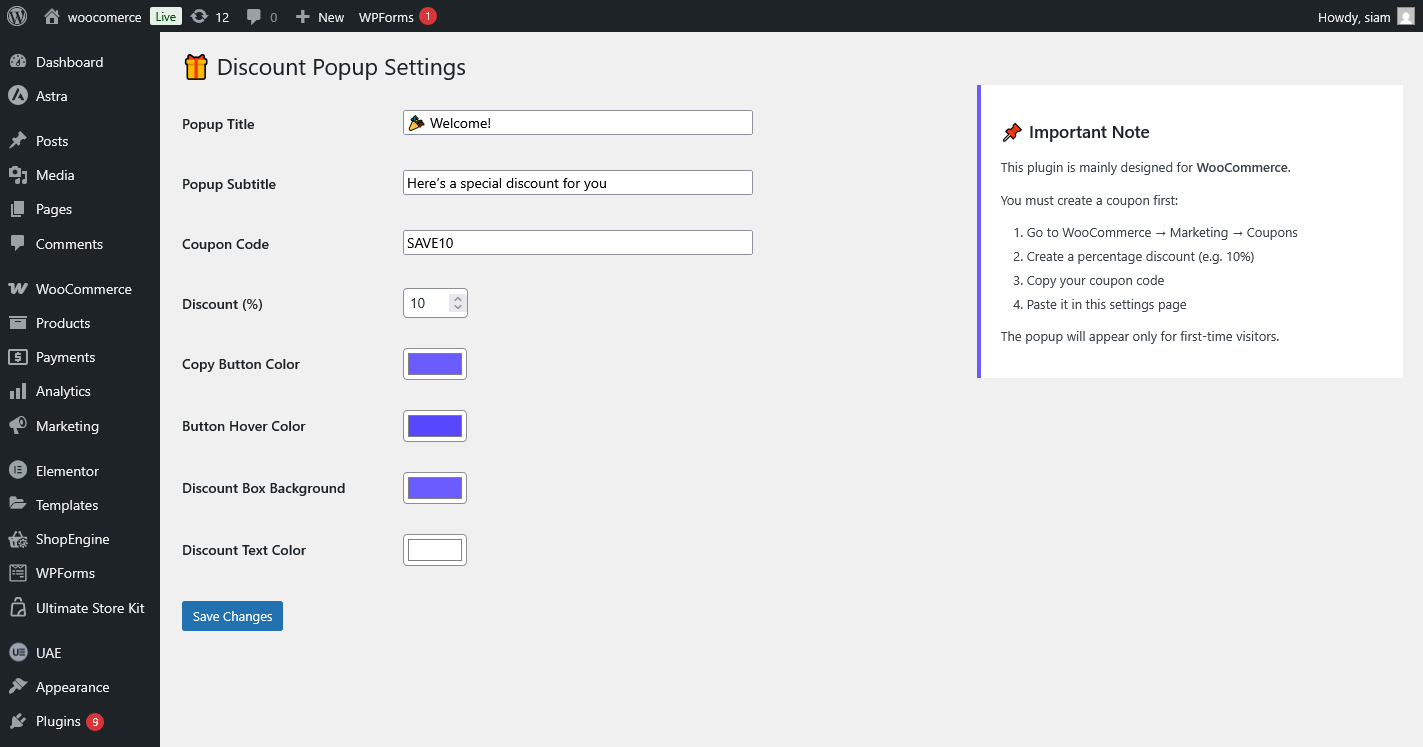Open Media library from sidebar icon

[21, 174]
